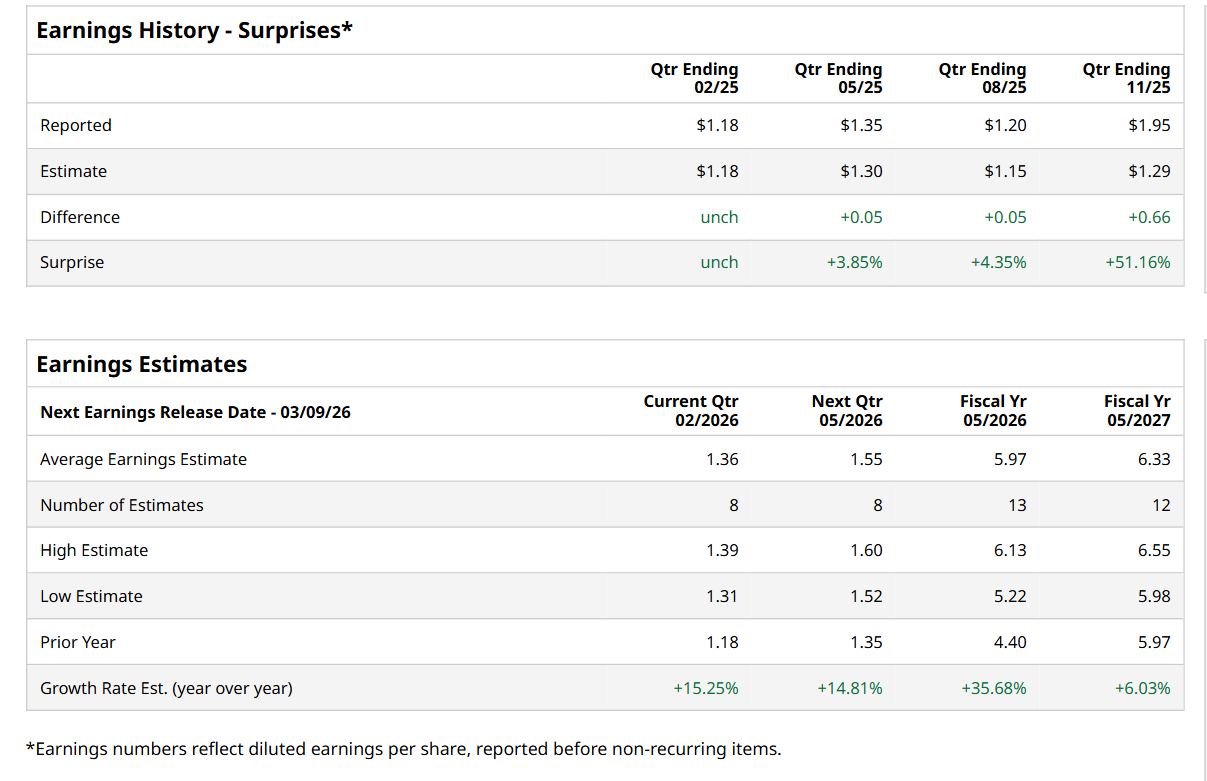The width and height of the screenshot is (1207, 781).
Task: Click the Difference value +0.66
Action: click(1149, 217)
